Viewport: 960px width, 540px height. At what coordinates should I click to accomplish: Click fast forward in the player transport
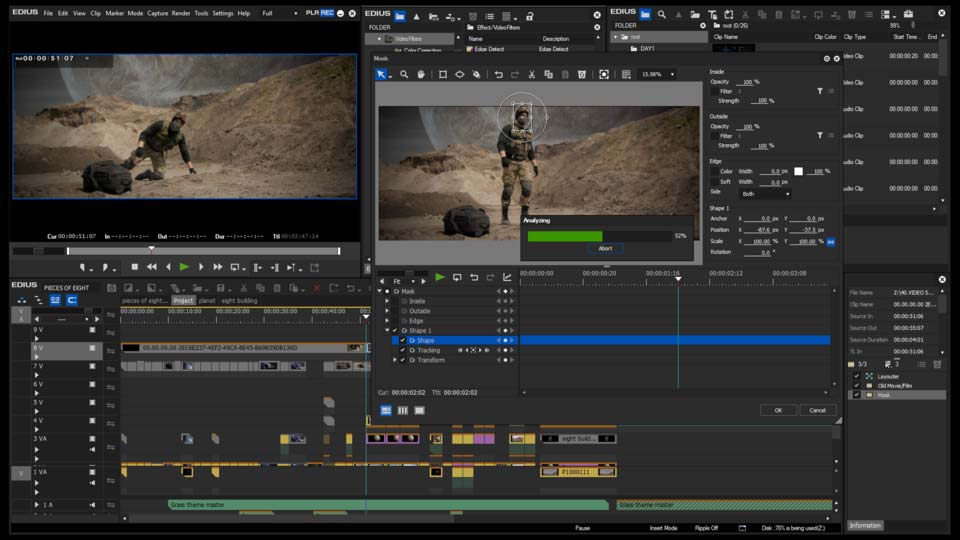217,267
